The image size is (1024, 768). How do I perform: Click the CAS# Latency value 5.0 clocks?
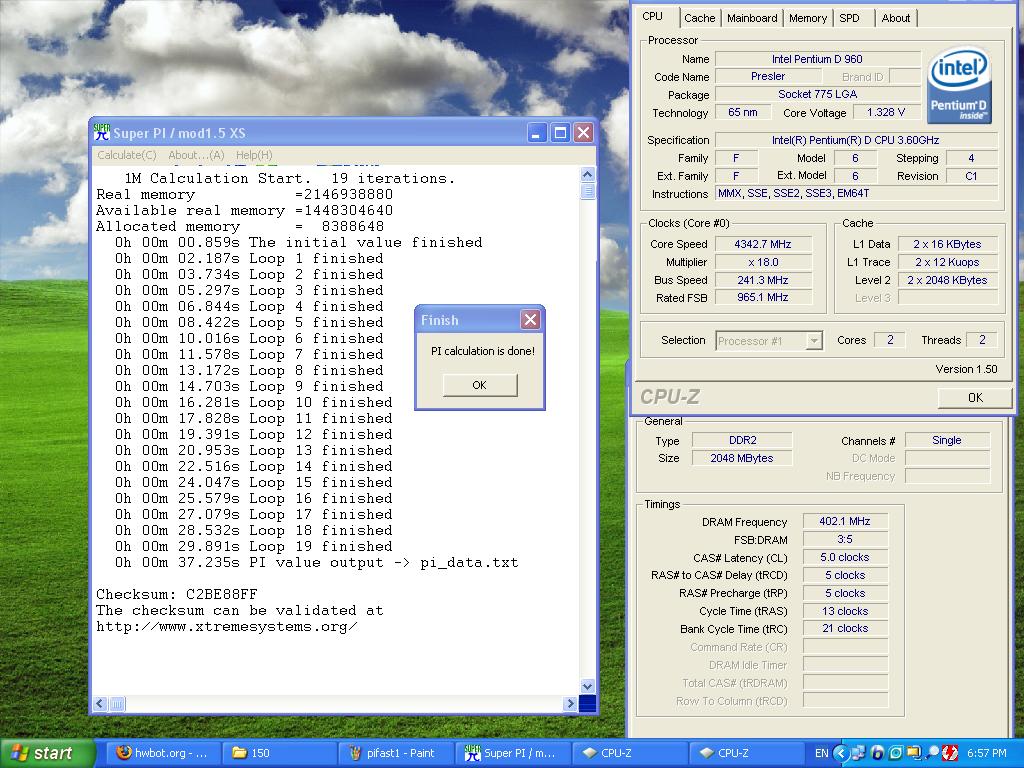[844, 557]
